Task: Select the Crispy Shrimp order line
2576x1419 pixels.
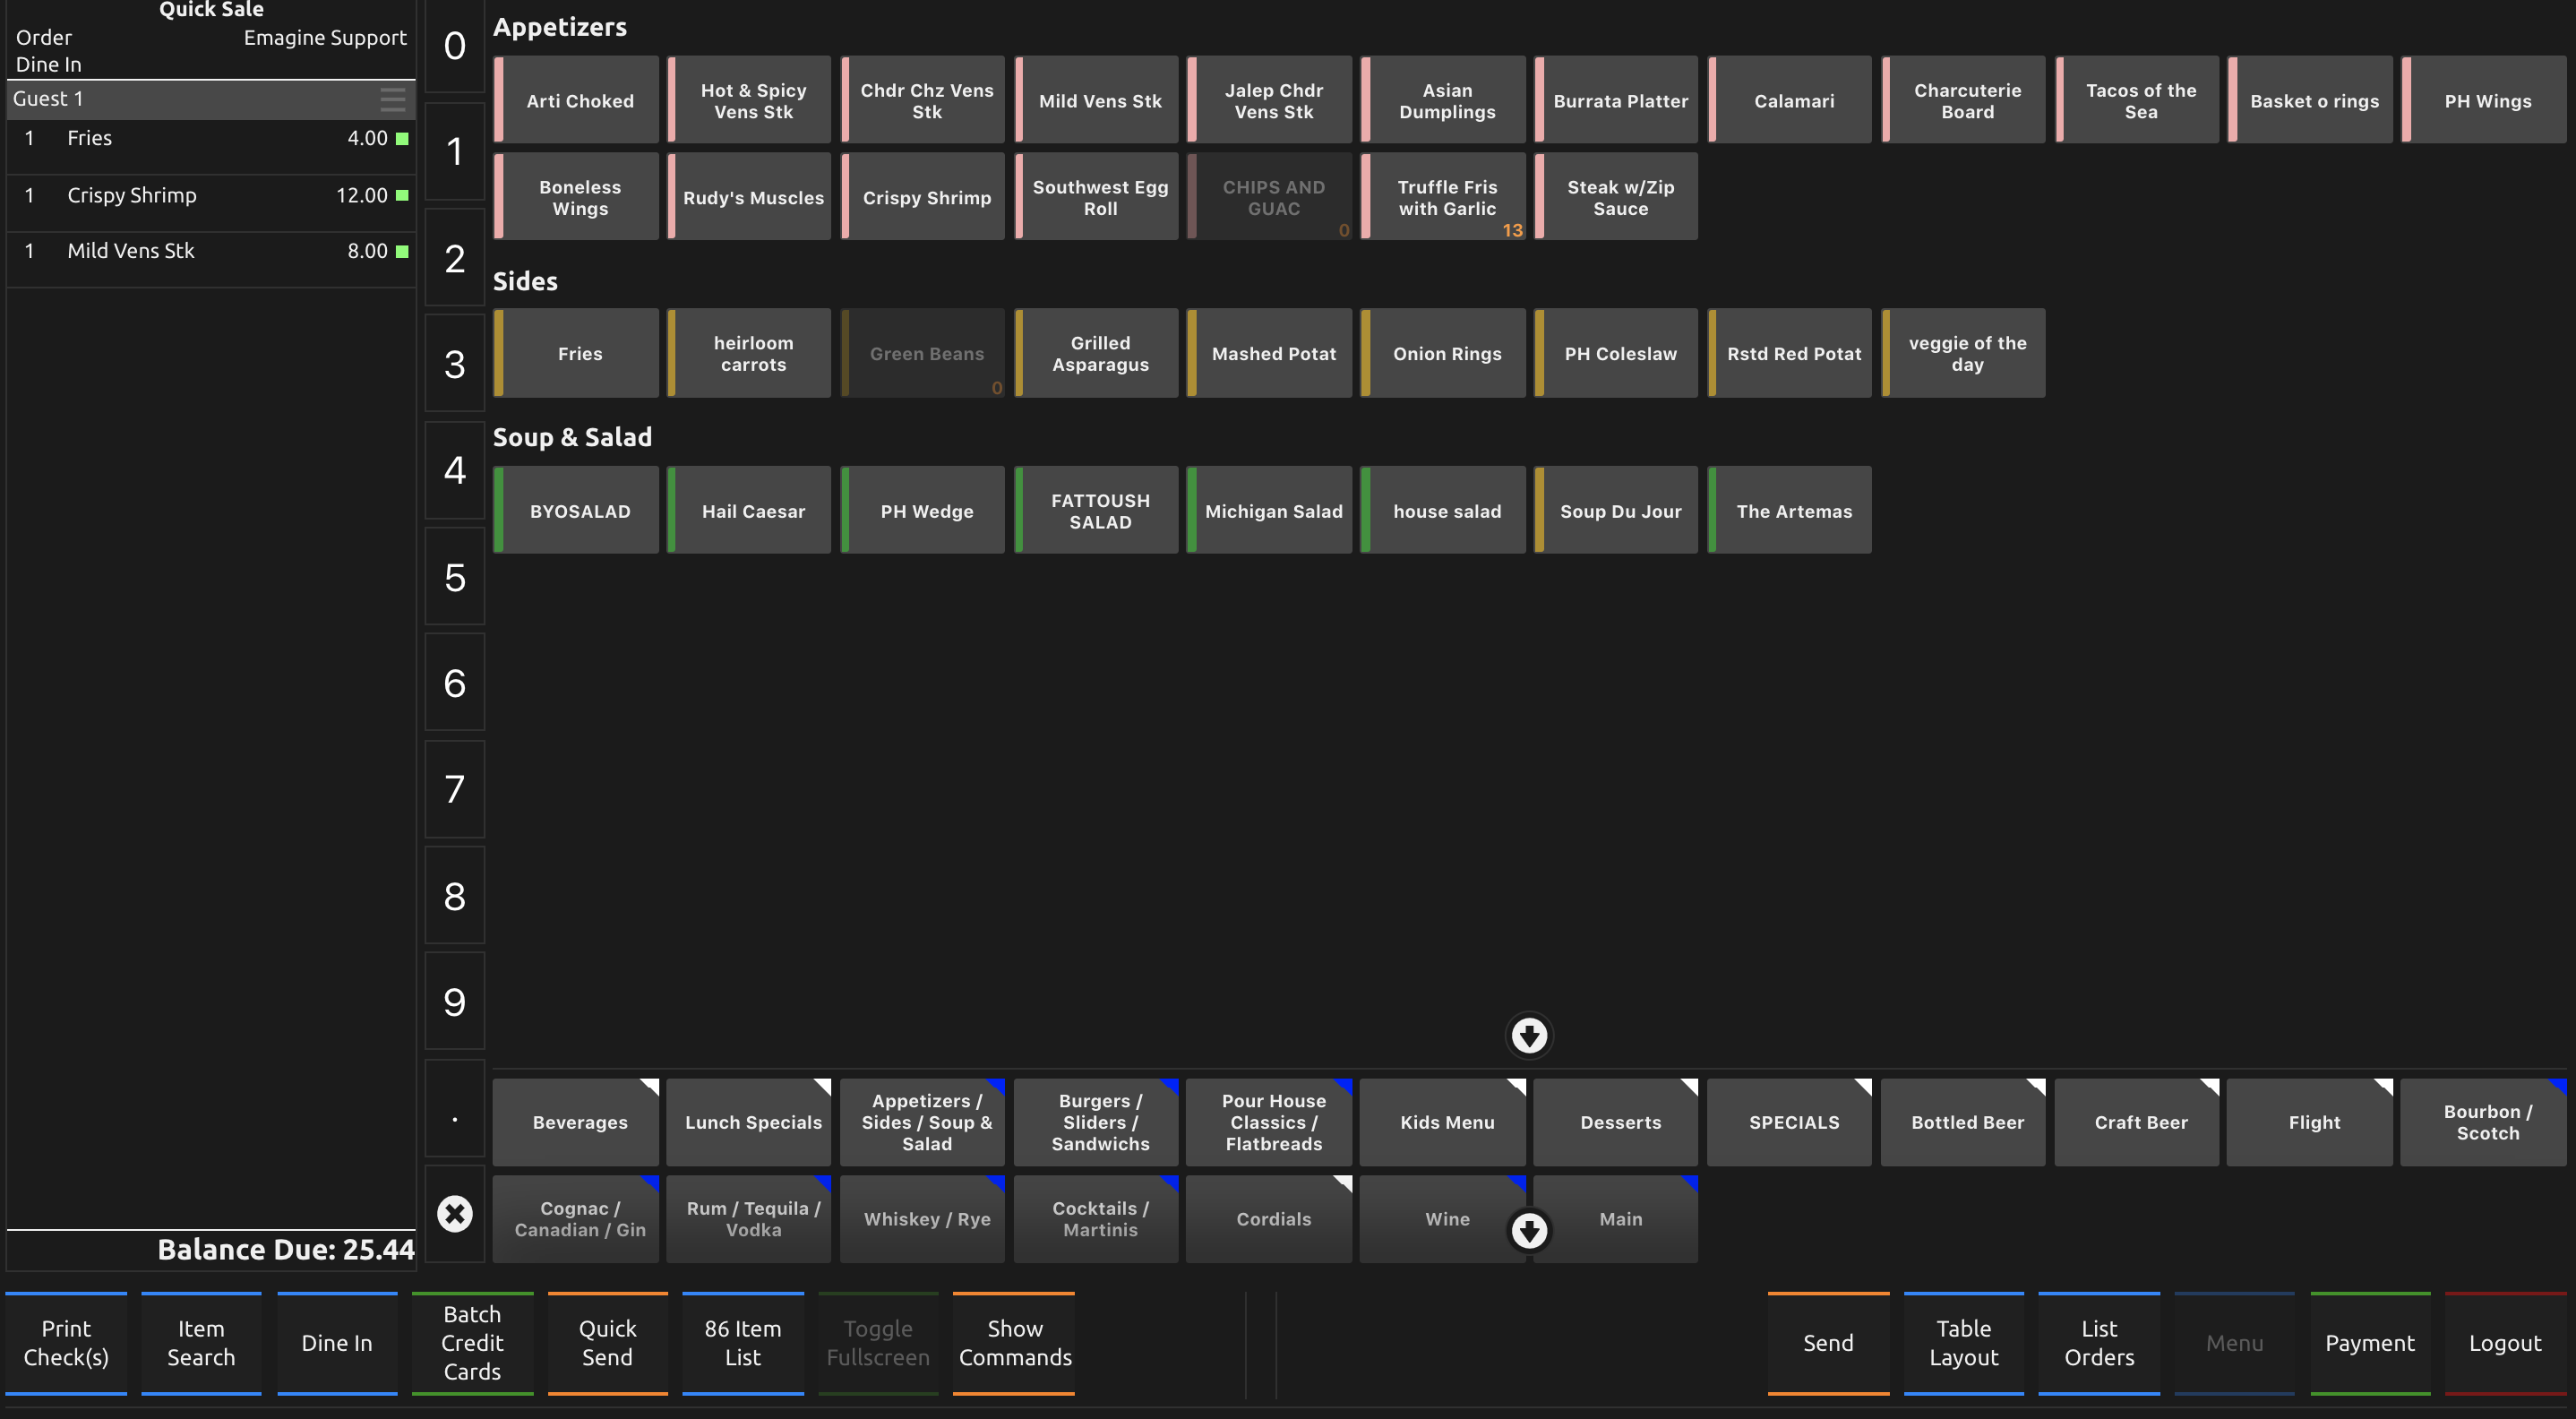Action: [200, 195]
